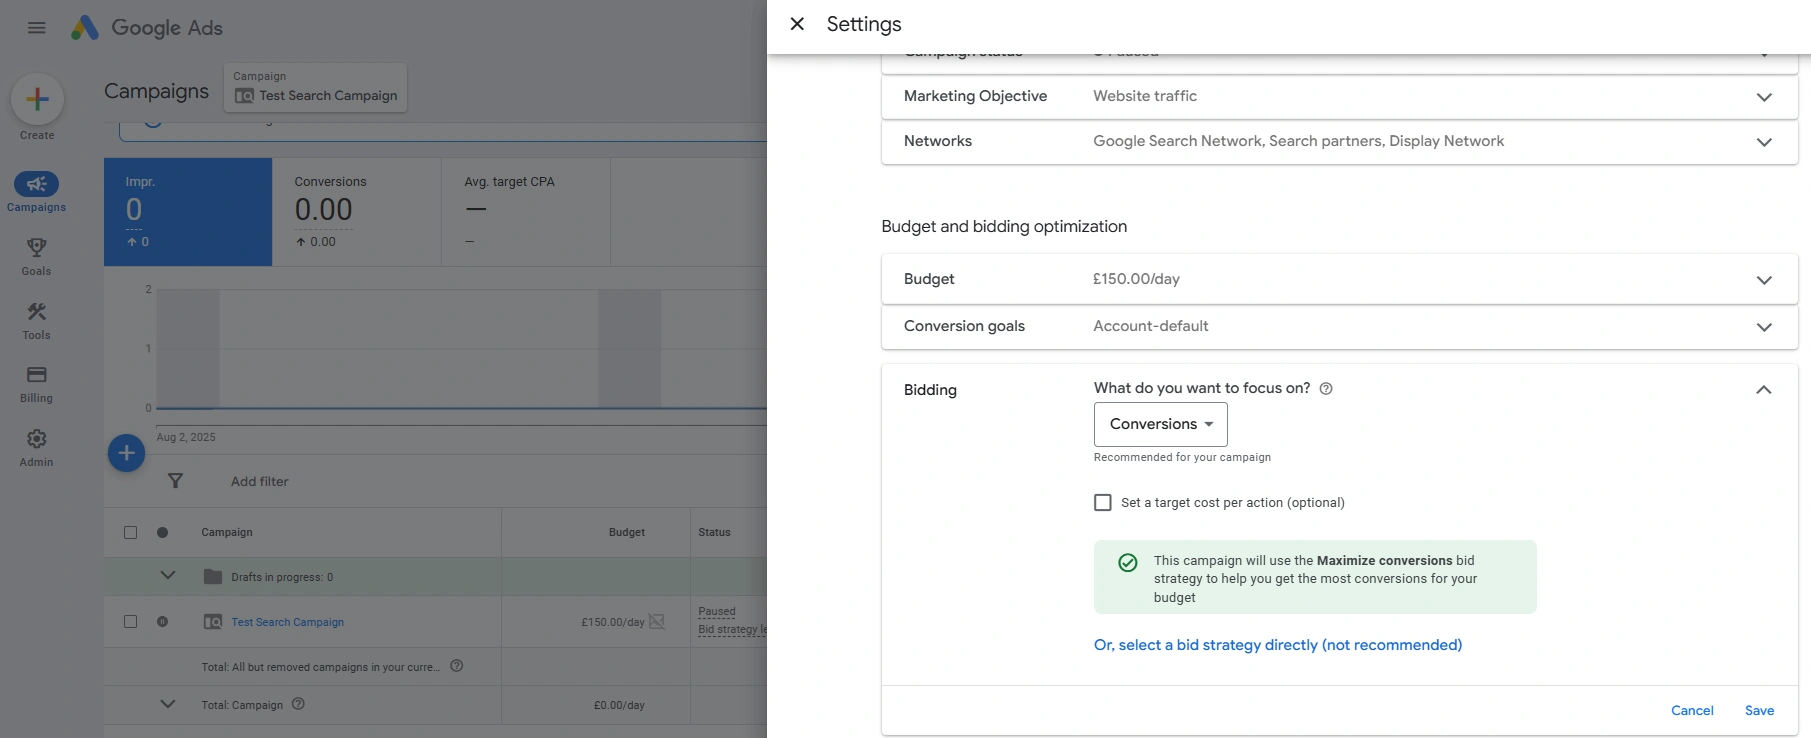The width and height of the screenshot is (1811, 738).
Task: Expand the Total: Campaign row
Action: [x=168, y=704]
